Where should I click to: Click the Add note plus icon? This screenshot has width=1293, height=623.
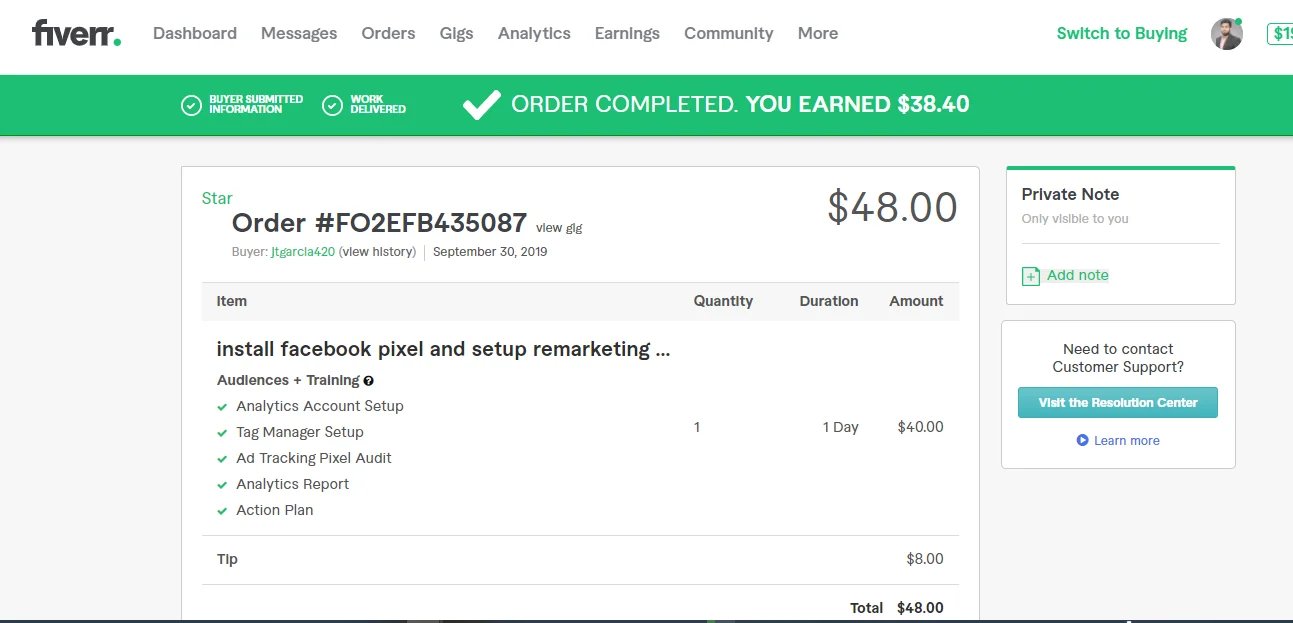click(x=1031, y=276)
